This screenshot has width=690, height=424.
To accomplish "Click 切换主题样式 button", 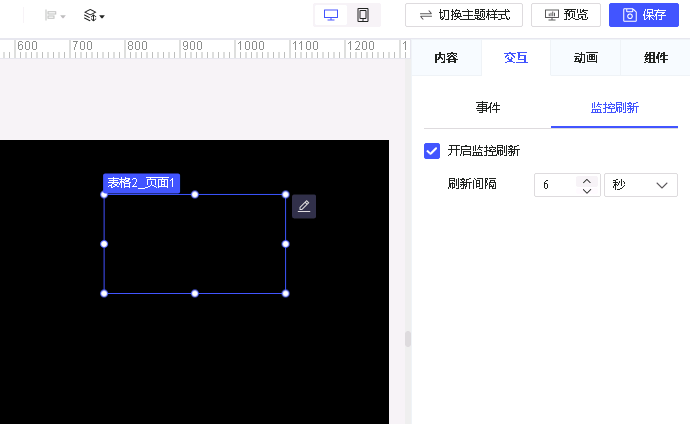I will click(464, 15).
